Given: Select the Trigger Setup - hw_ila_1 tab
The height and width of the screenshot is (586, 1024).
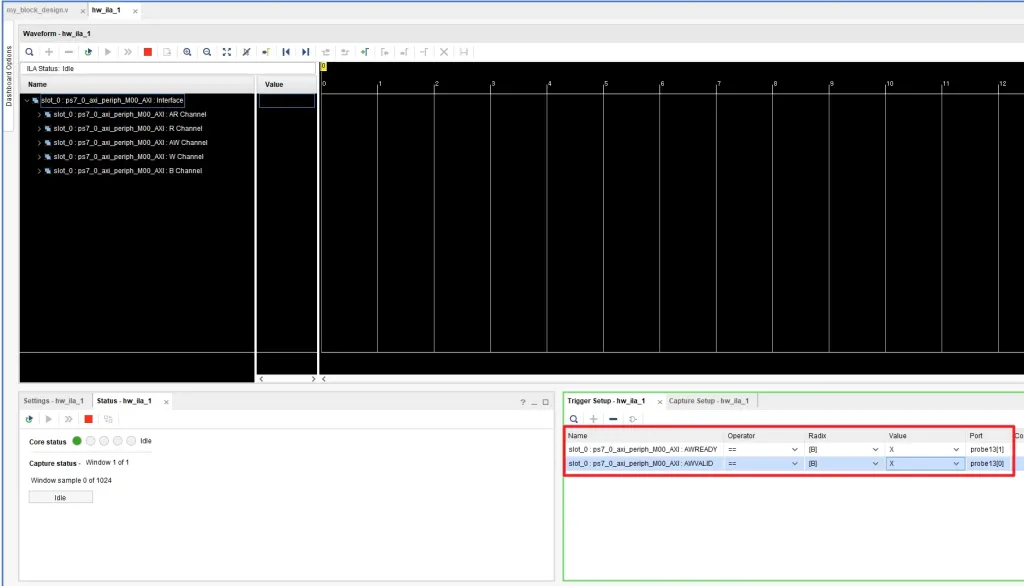Looking at the screenshot, I should click(x=606, y=401).
